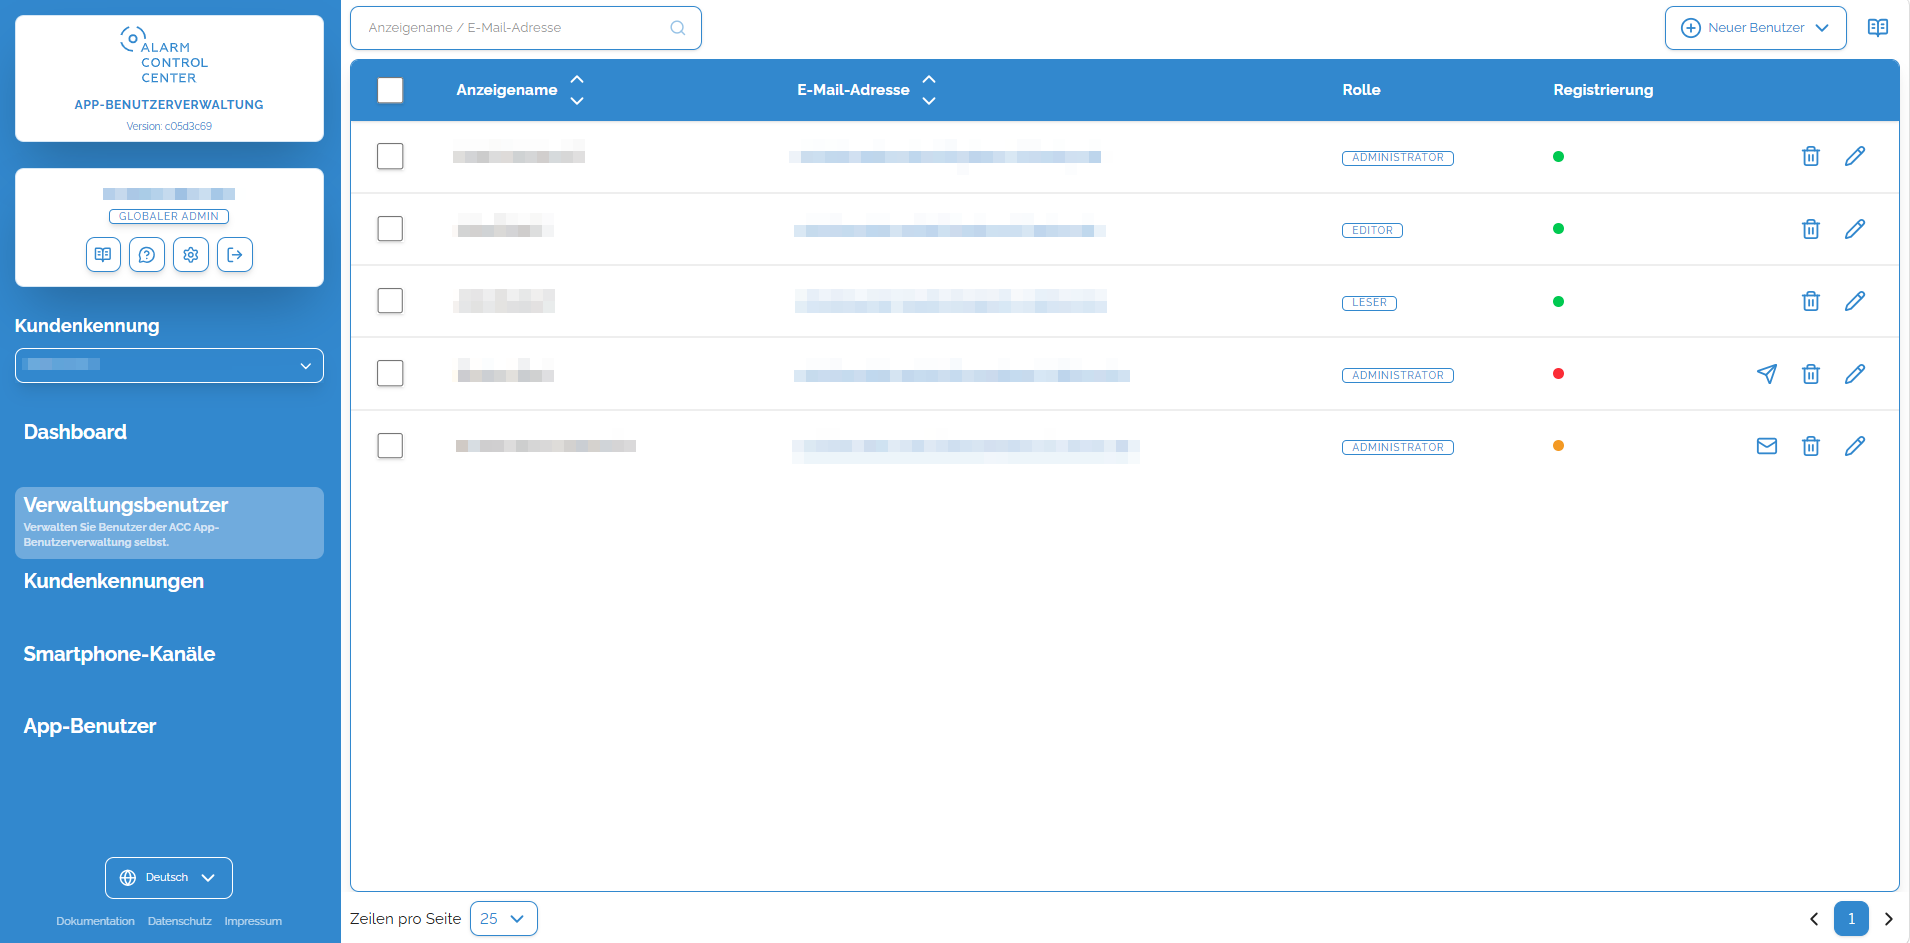The height and width of the screenshot is (943, 1910).
Task: Open Smartphone-Kanäle in sidebar
Action: click(x=119, y=654)
